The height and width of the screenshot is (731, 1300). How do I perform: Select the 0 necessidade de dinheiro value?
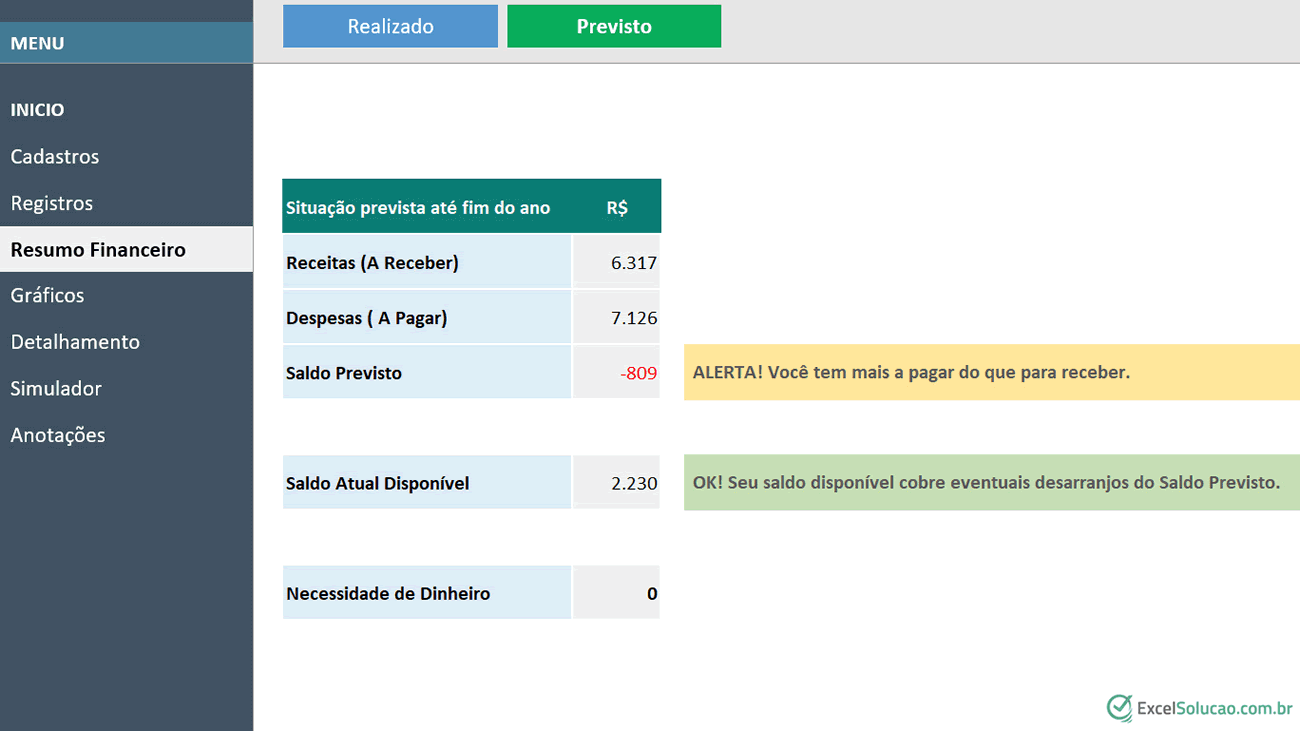point(616,593)
